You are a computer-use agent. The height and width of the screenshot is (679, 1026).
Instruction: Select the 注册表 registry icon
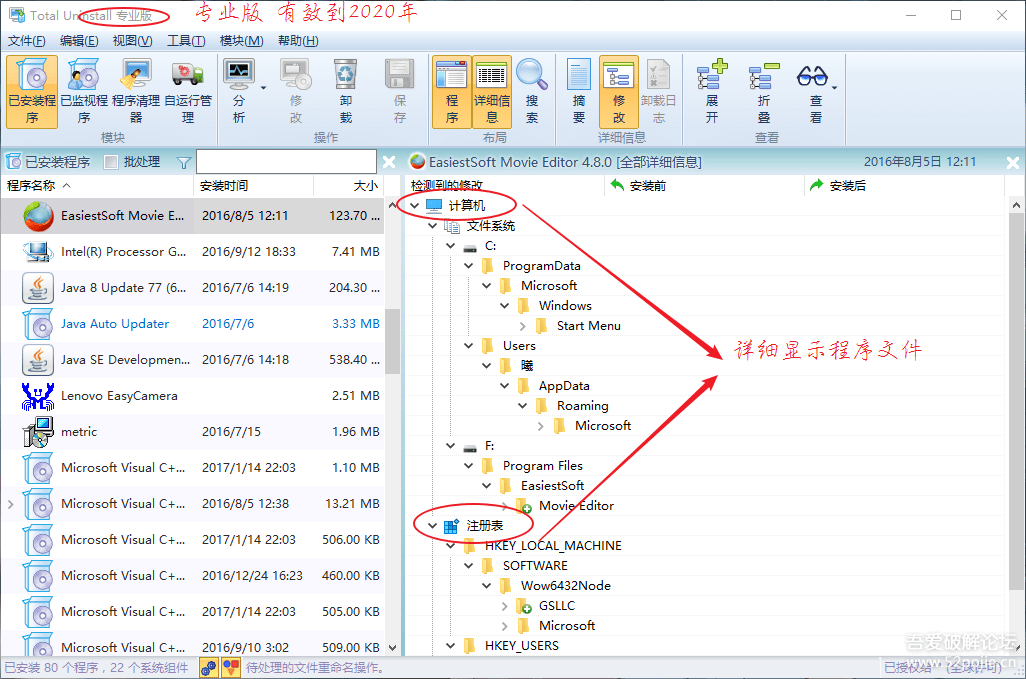[x=451, y=526]
